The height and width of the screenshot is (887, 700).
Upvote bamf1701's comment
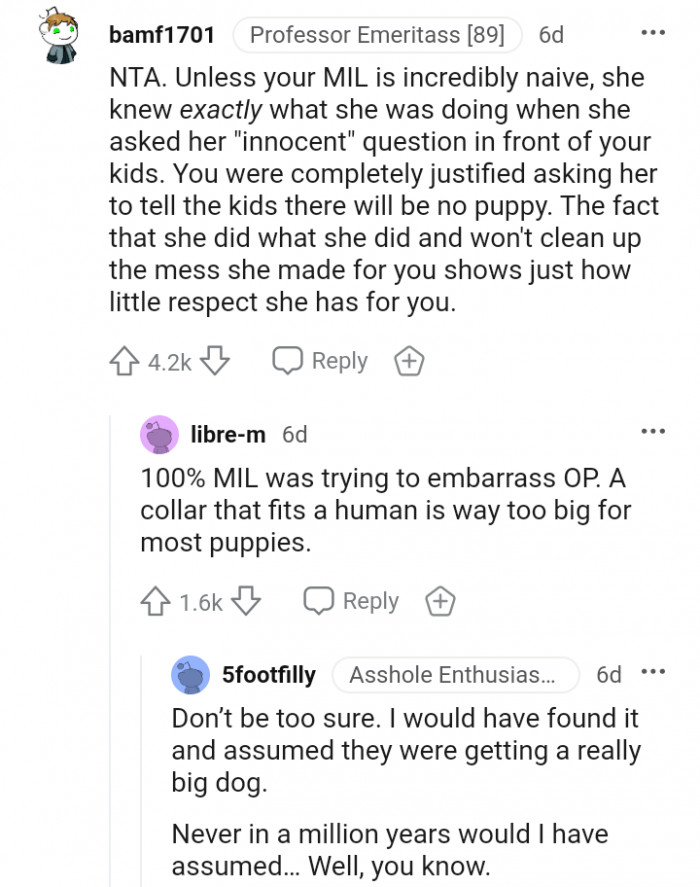coord(126,362)
